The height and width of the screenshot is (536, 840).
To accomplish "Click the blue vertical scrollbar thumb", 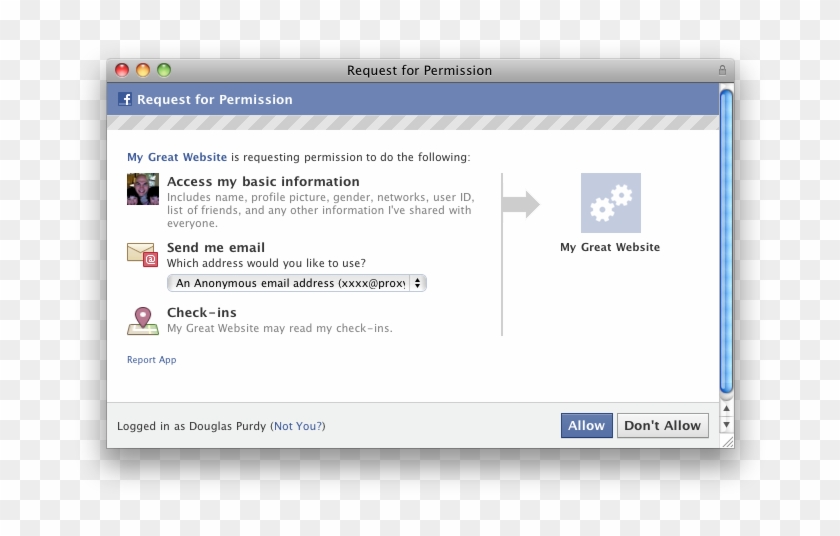I will [726, 240].
